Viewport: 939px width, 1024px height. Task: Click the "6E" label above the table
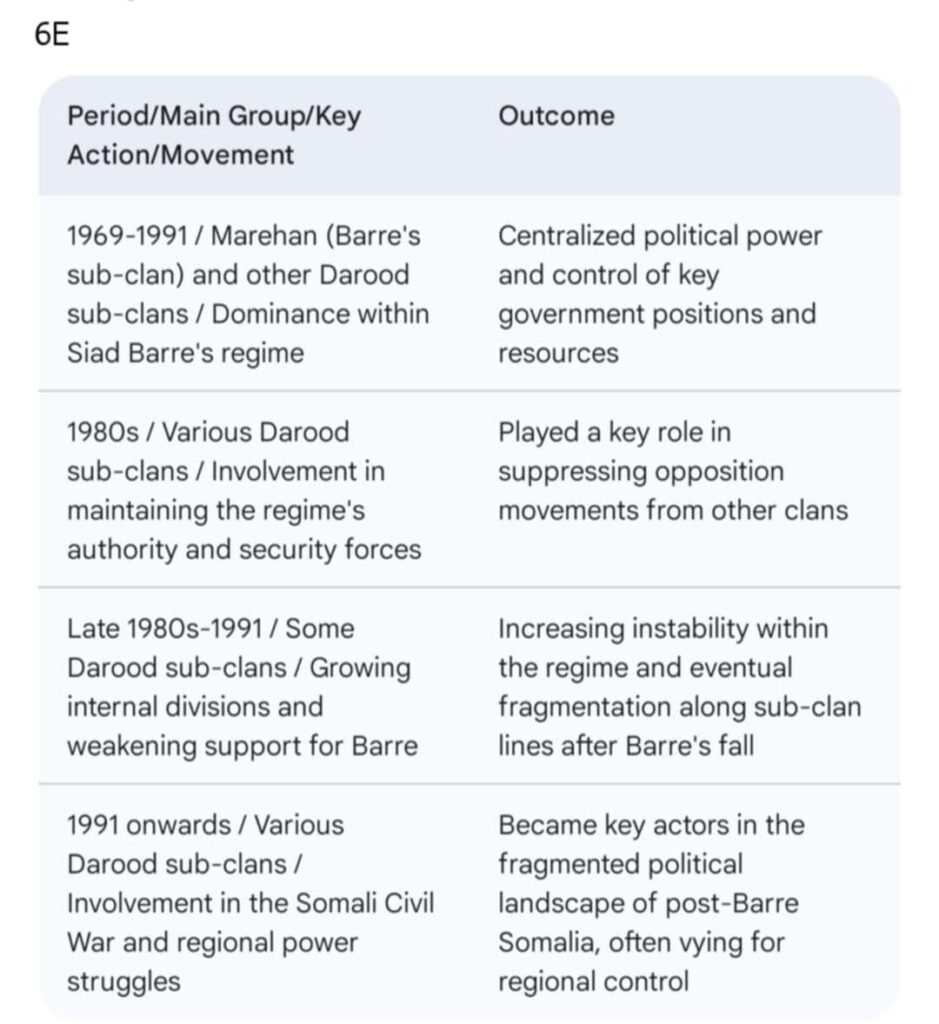tap(51, 36)
